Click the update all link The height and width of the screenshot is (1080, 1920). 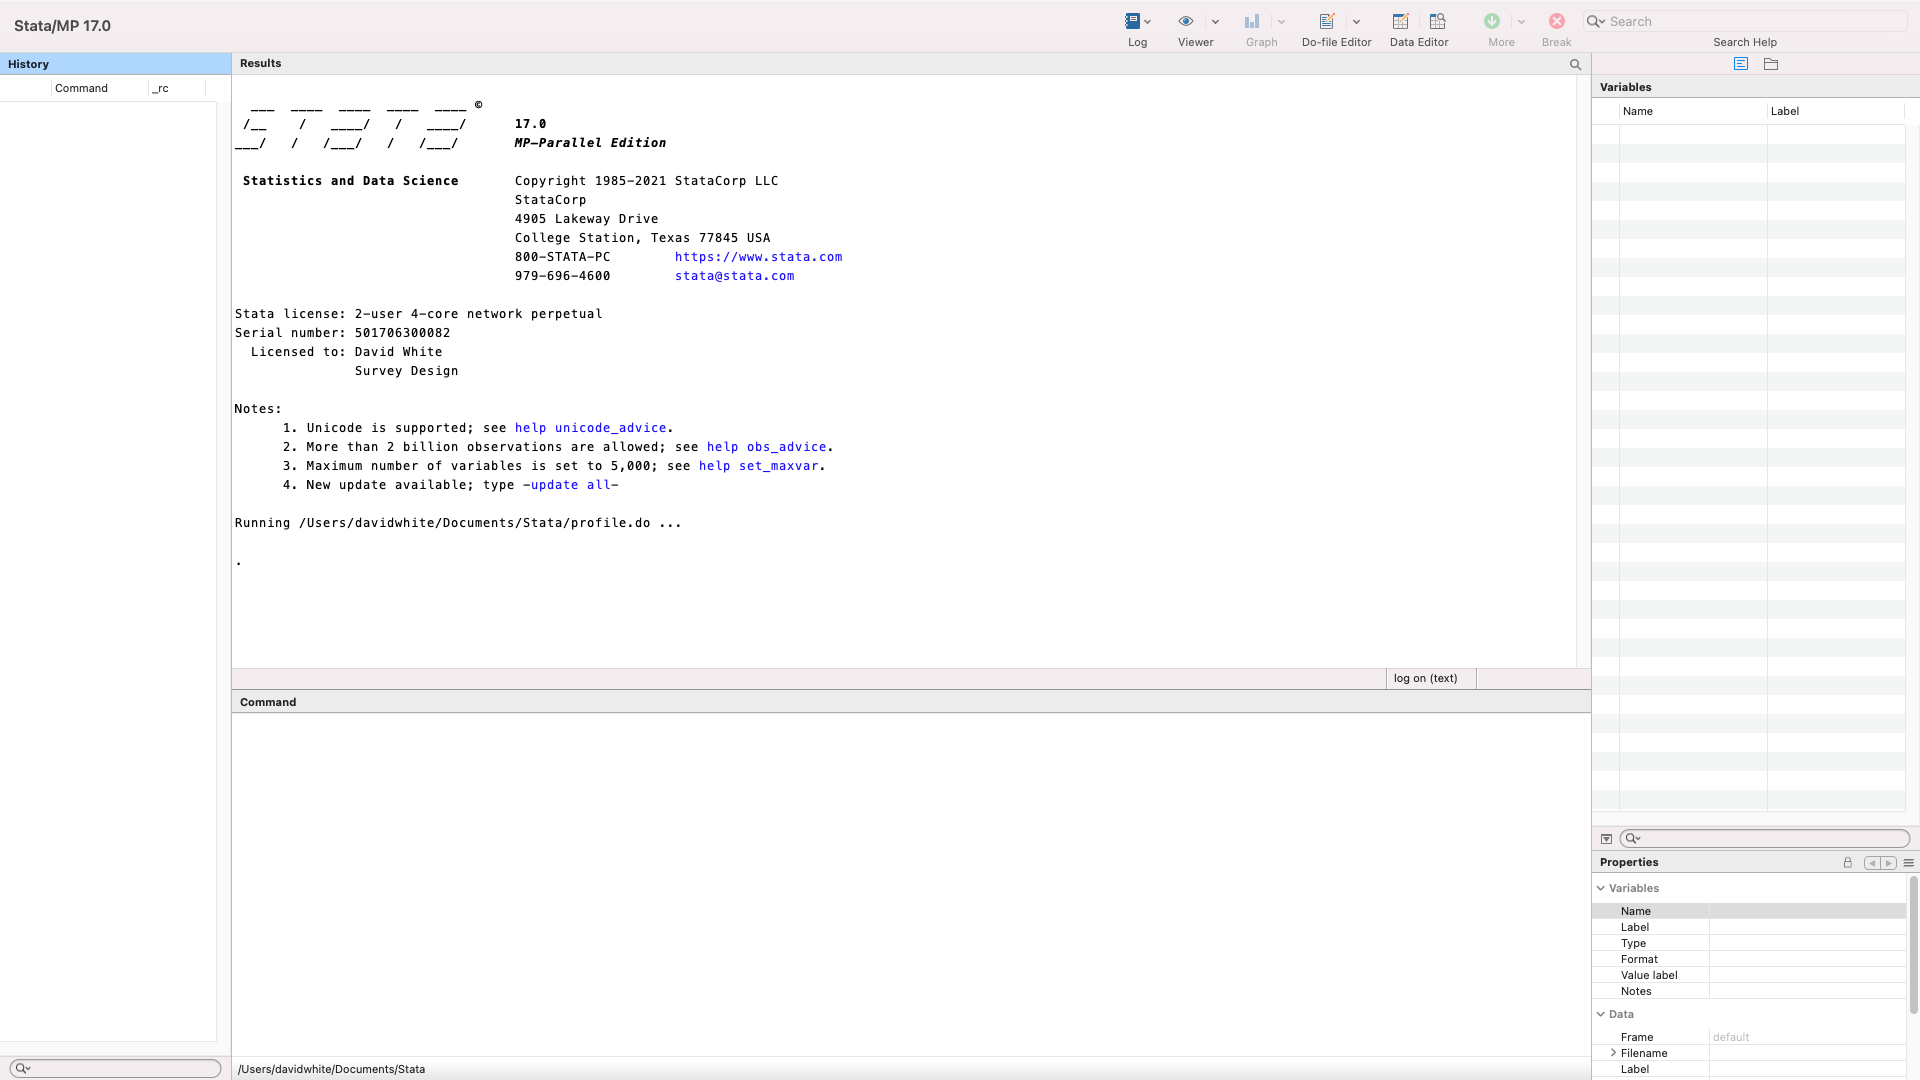click(x=570, y=485)
